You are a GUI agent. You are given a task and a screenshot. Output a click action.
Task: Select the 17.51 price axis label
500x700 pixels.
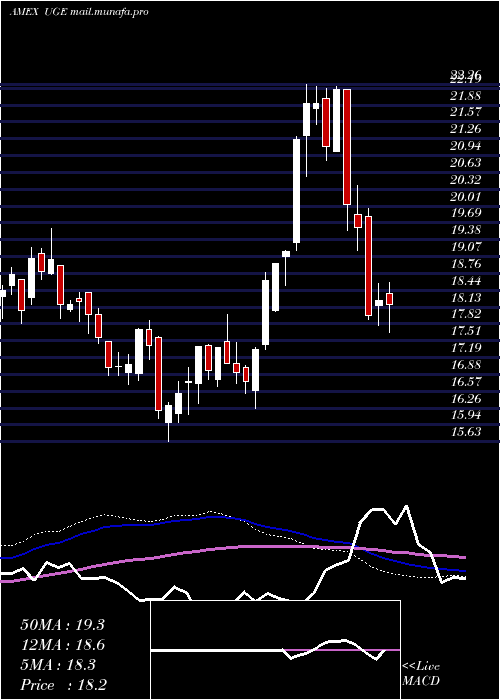pyautogui.click(x=466, y=331)
